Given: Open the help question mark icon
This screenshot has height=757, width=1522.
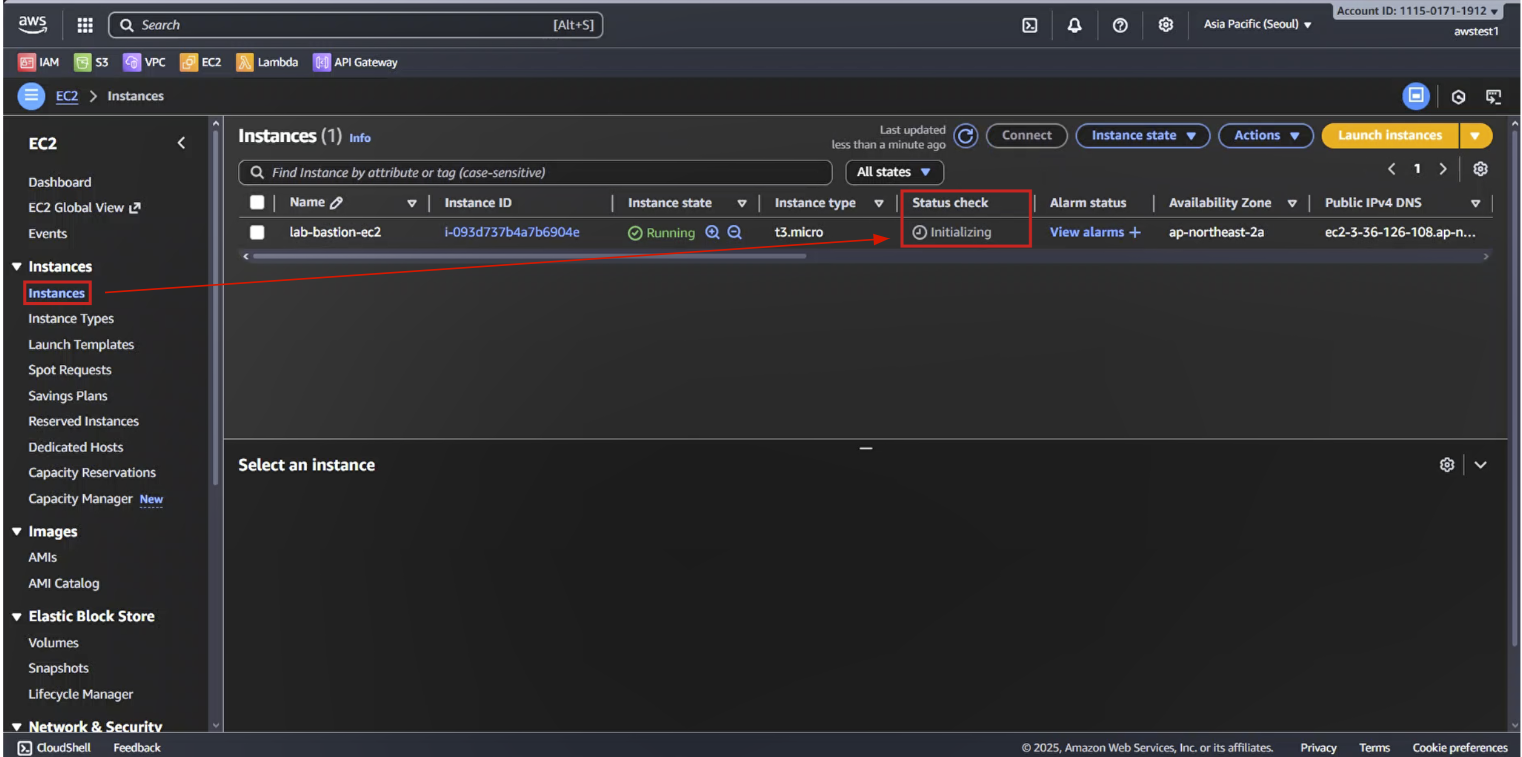Looking at the screenshot, I should pyautogui.click(x=1120, y=25).
